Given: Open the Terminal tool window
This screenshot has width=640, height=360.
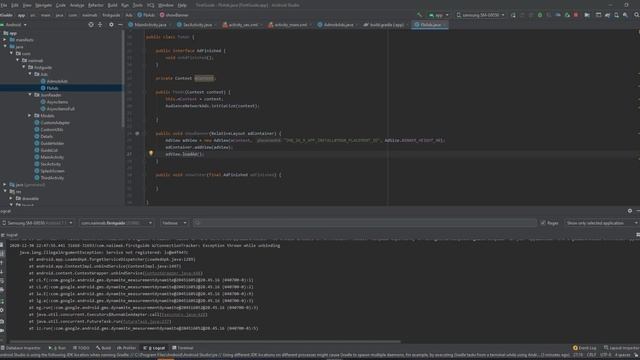Looking at the screenshot, I should point(182,348).
